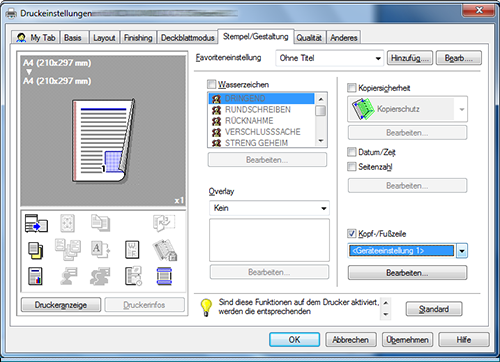Click the user icon on My Tab
500x362 pixels.
21,38
